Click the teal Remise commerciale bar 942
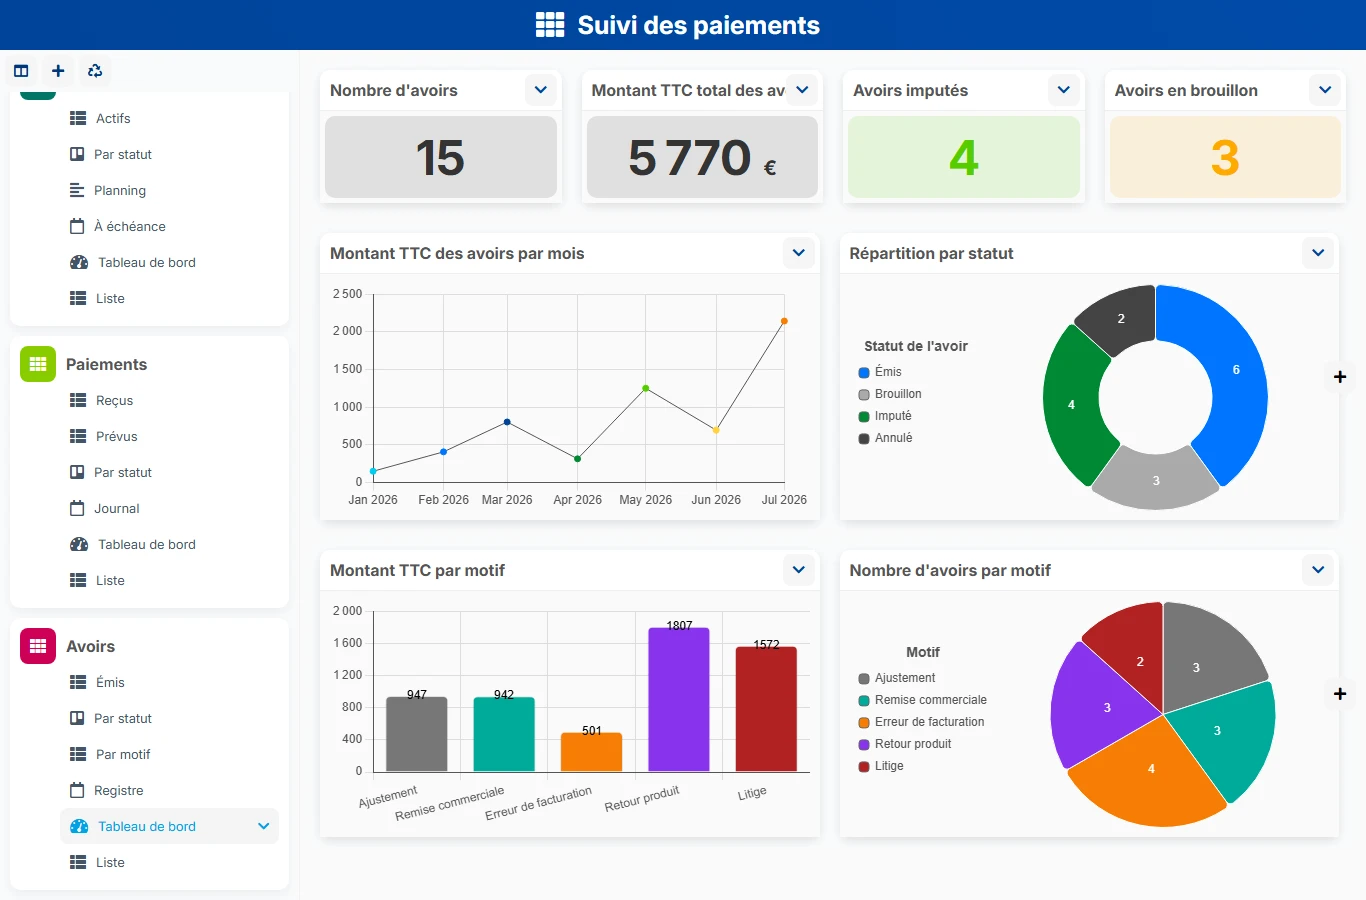This screenshot has width=1366, height=900. (x=504, y=734)
